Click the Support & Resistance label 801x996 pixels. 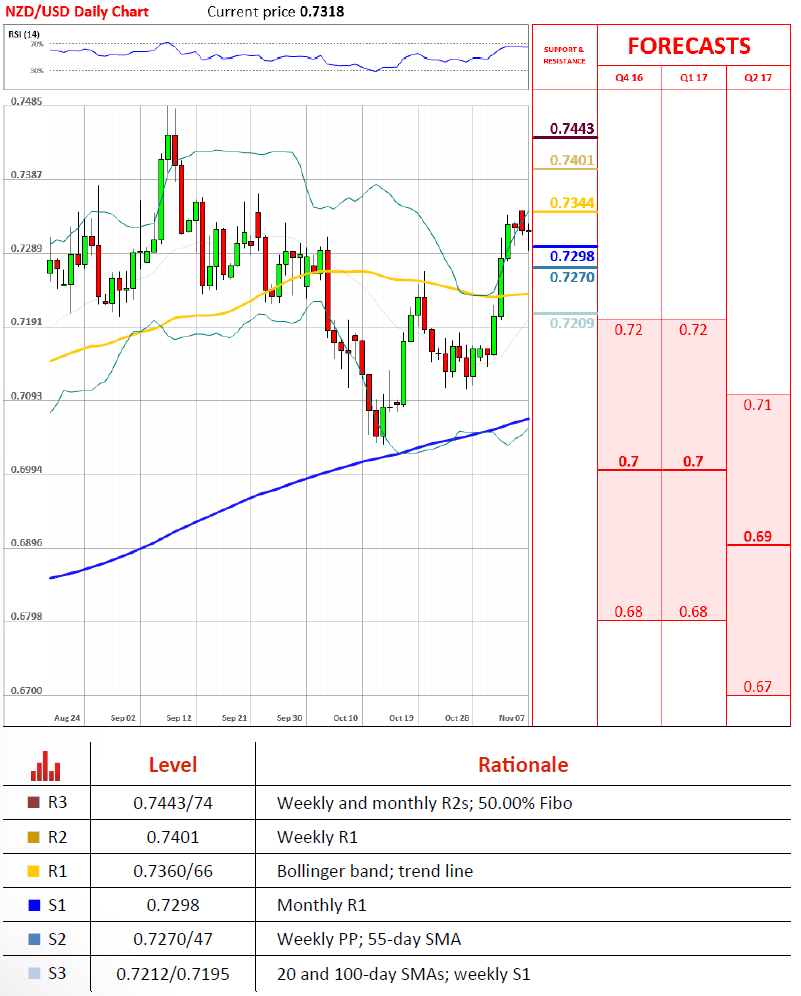tap(564, 55)
